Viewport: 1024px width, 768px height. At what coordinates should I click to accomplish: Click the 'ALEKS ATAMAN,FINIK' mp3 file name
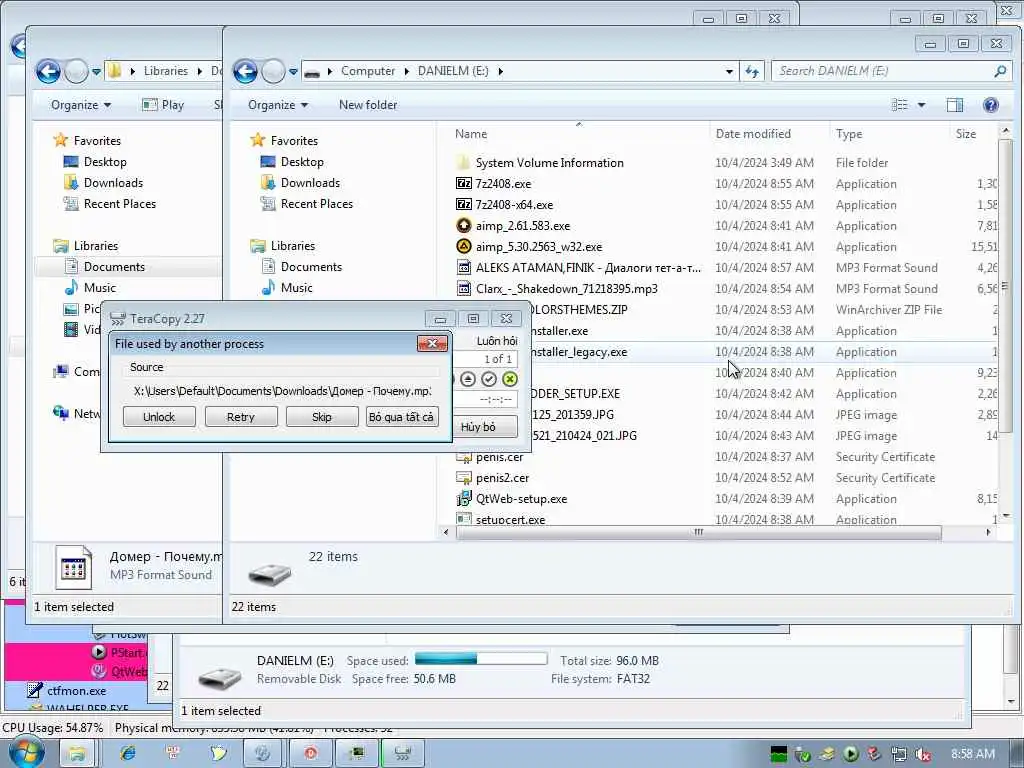tap(588, 267)
